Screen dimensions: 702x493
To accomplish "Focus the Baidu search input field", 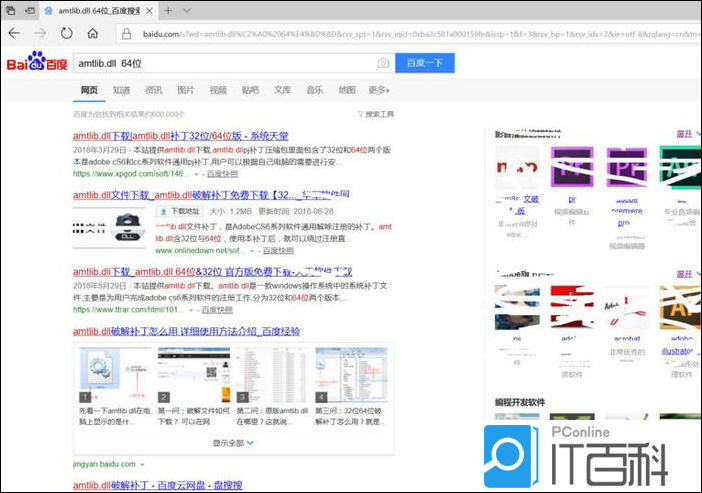I will click(x=226, y=63).
